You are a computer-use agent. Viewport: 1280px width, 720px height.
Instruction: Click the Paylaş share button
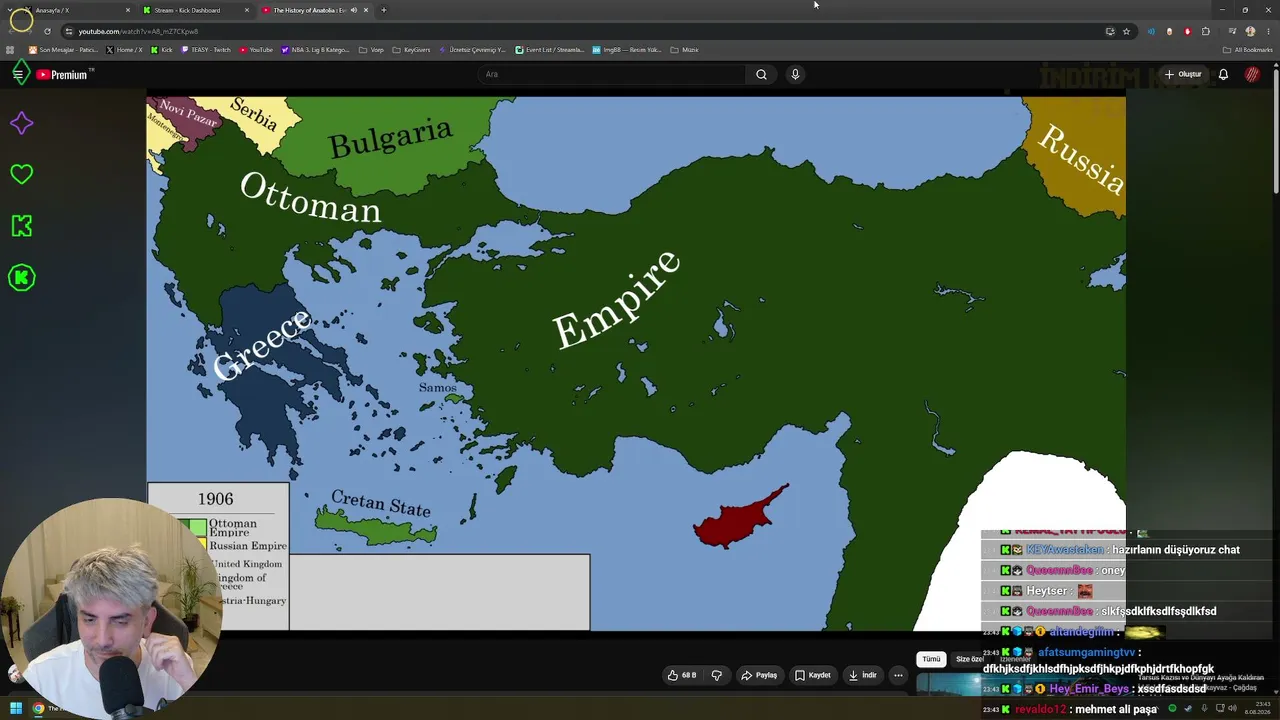point(759,675)
